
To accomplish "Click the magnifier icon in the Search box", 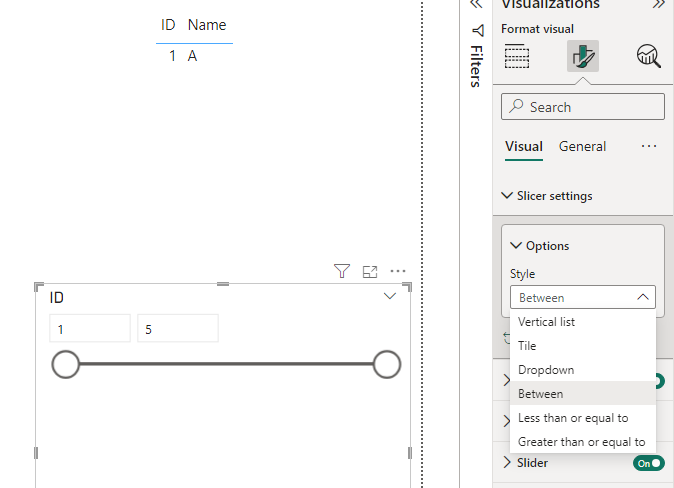I will 516,106.
